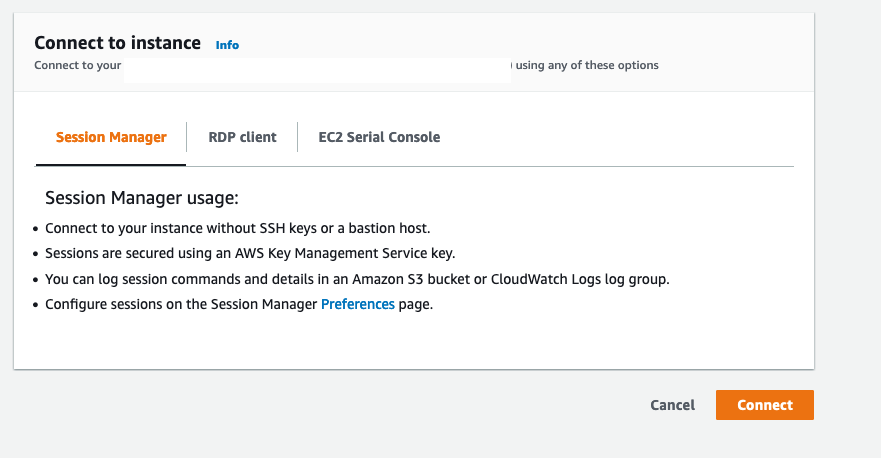This screenshot has height=458, width=881.
Task: Click the "CloudWatch Logs log group" text
Action: (576, 279)
